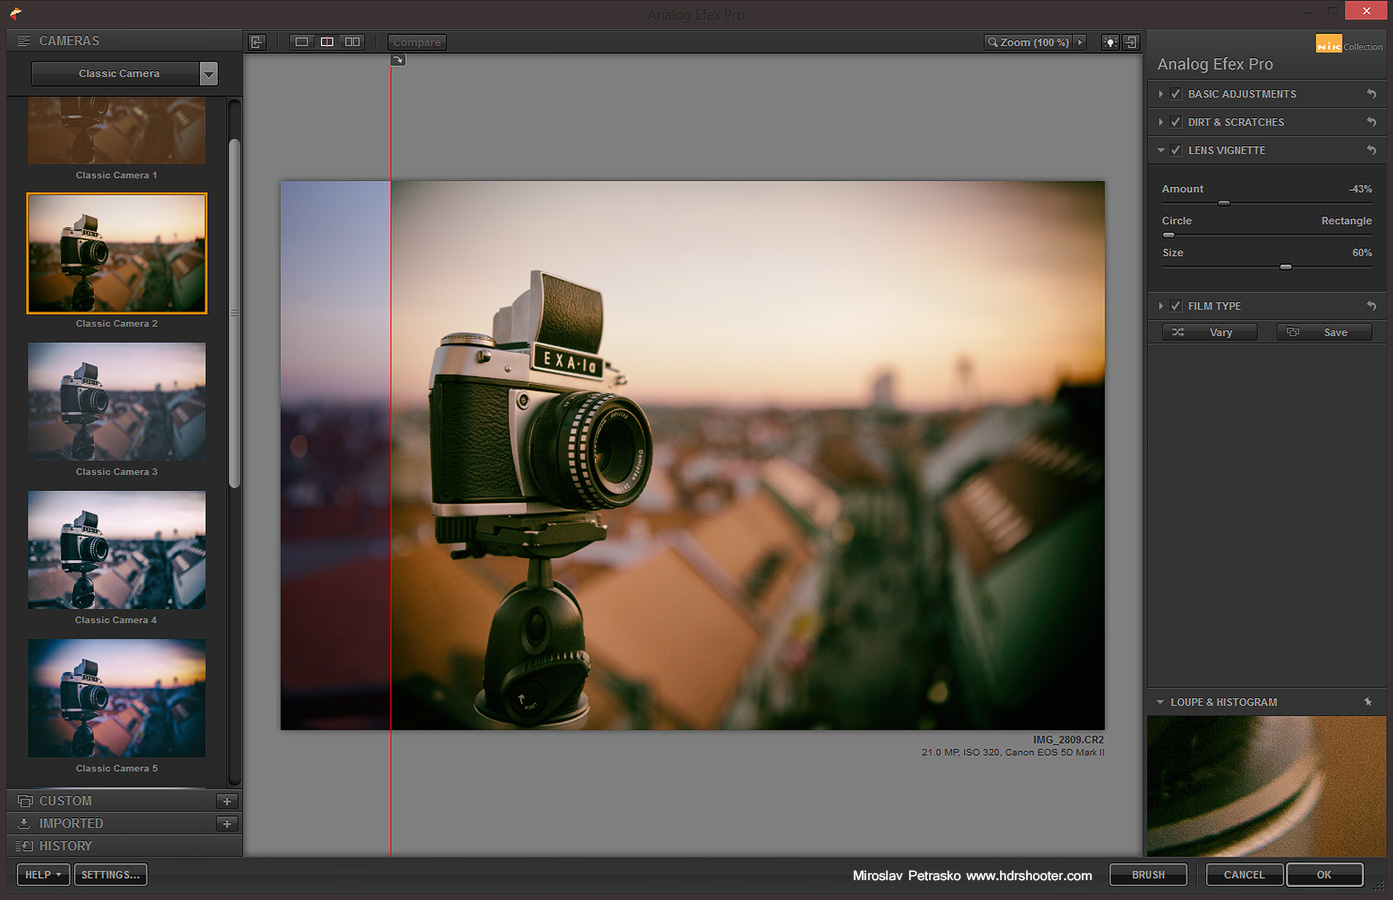Switch to side-by-side preview view

(353, 42)
